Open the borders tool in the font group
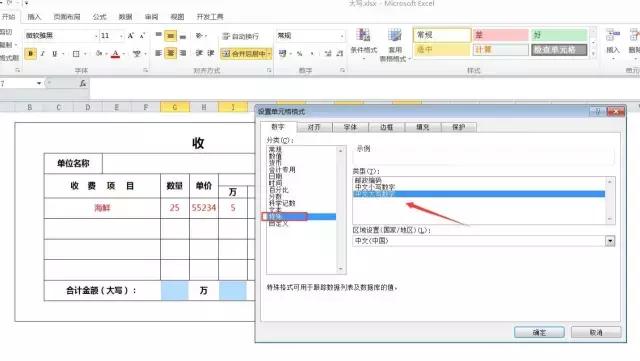The height and width of the screenshot is (361, 640). click(x=76, y=53)
